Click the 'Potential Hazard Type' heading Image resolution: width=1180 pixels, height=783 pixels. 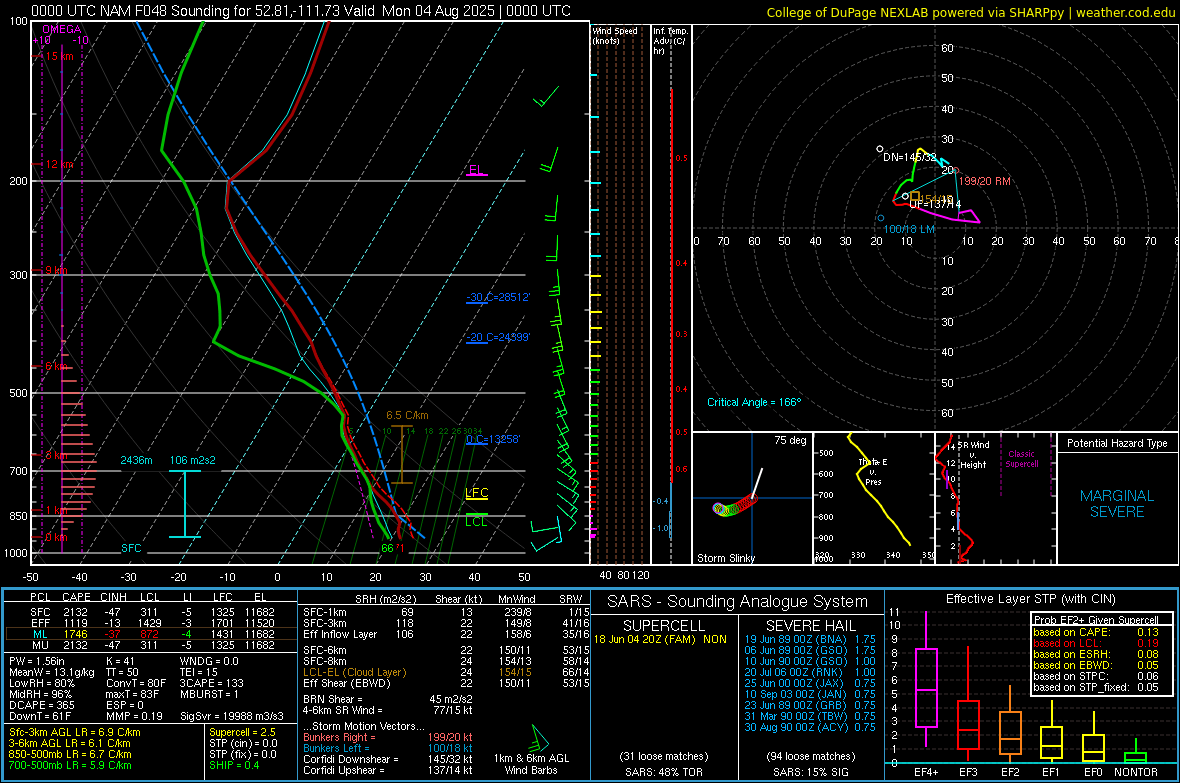[x=1117, y=443]
